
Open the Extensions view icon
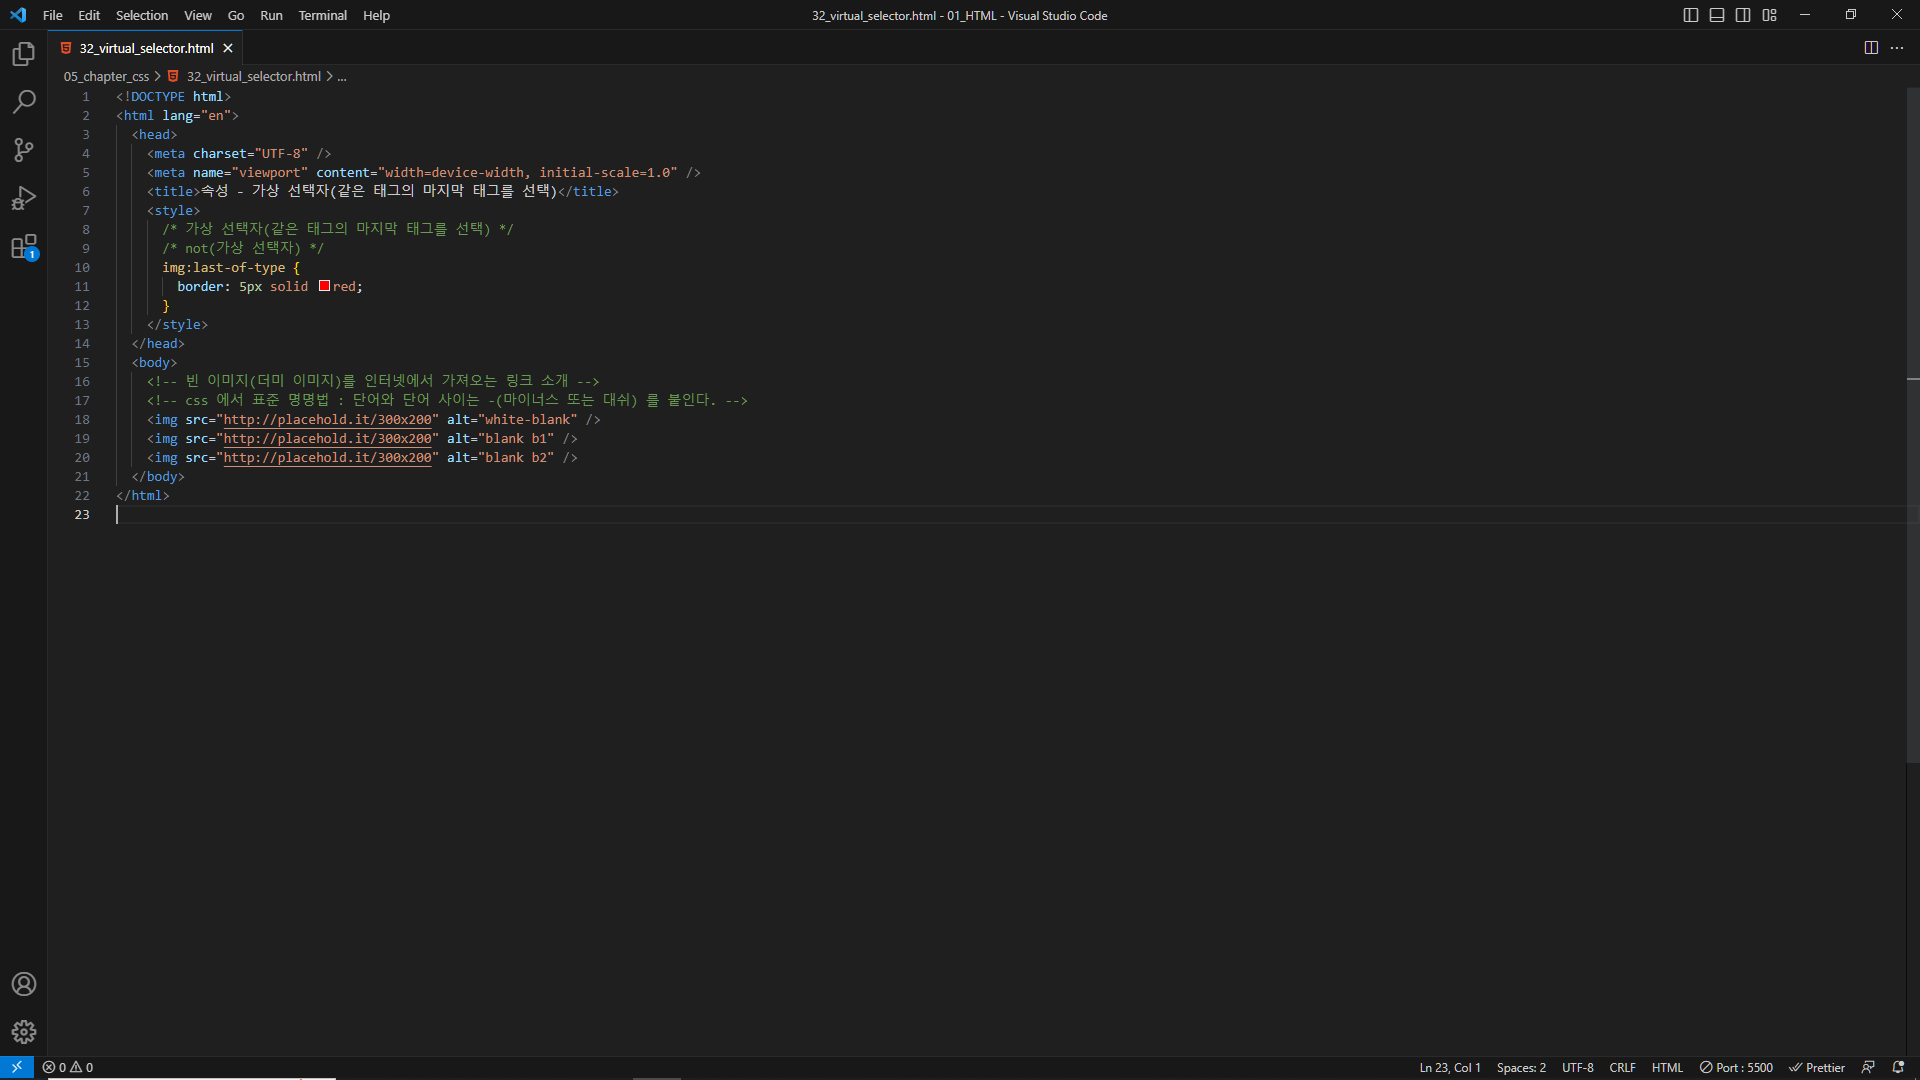click(x=24, y=246)
